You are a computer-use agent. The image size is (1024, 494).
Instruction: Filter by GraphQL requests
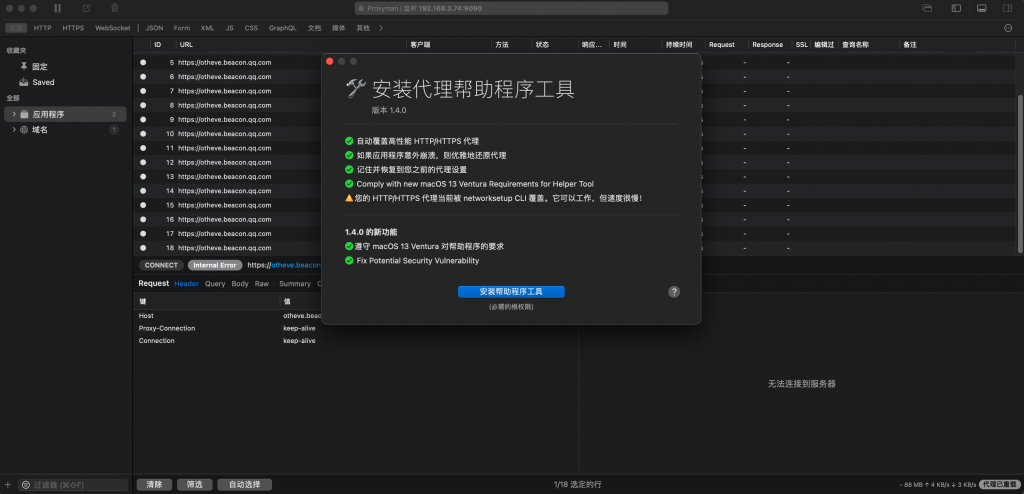coord(282,28)
